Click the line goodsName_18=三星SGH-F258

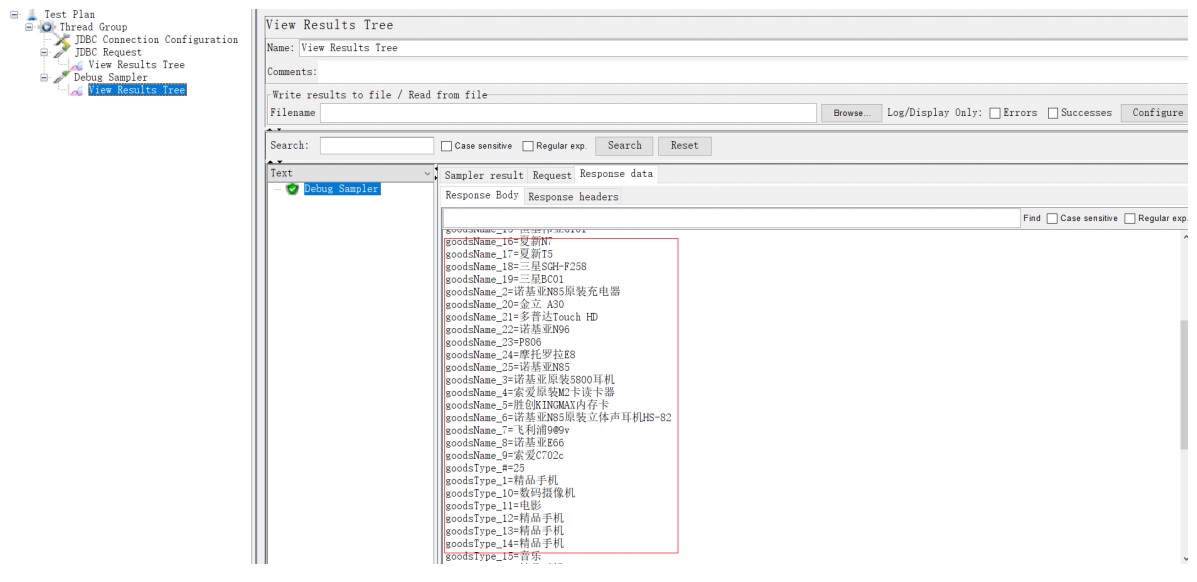(x=516, y=267)
